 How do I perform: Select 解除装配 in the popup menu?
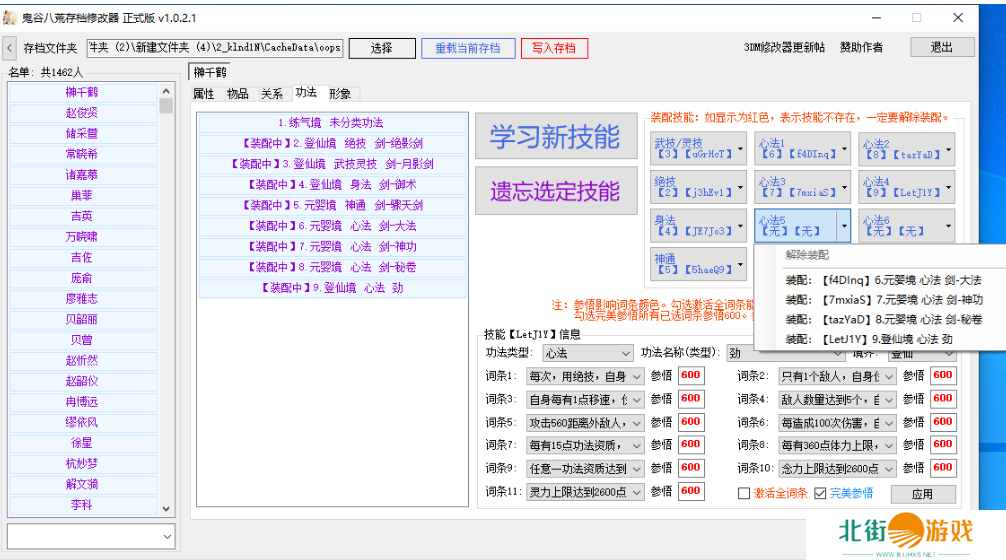(x=807, y=255)
